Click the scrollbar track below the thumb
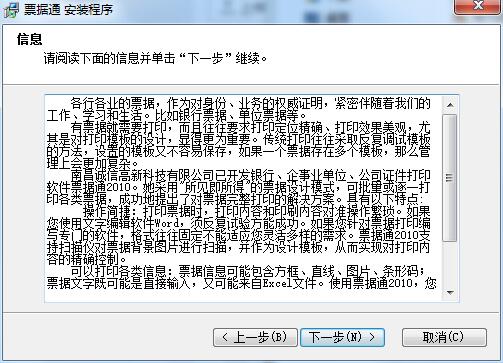 click(450, 263)
